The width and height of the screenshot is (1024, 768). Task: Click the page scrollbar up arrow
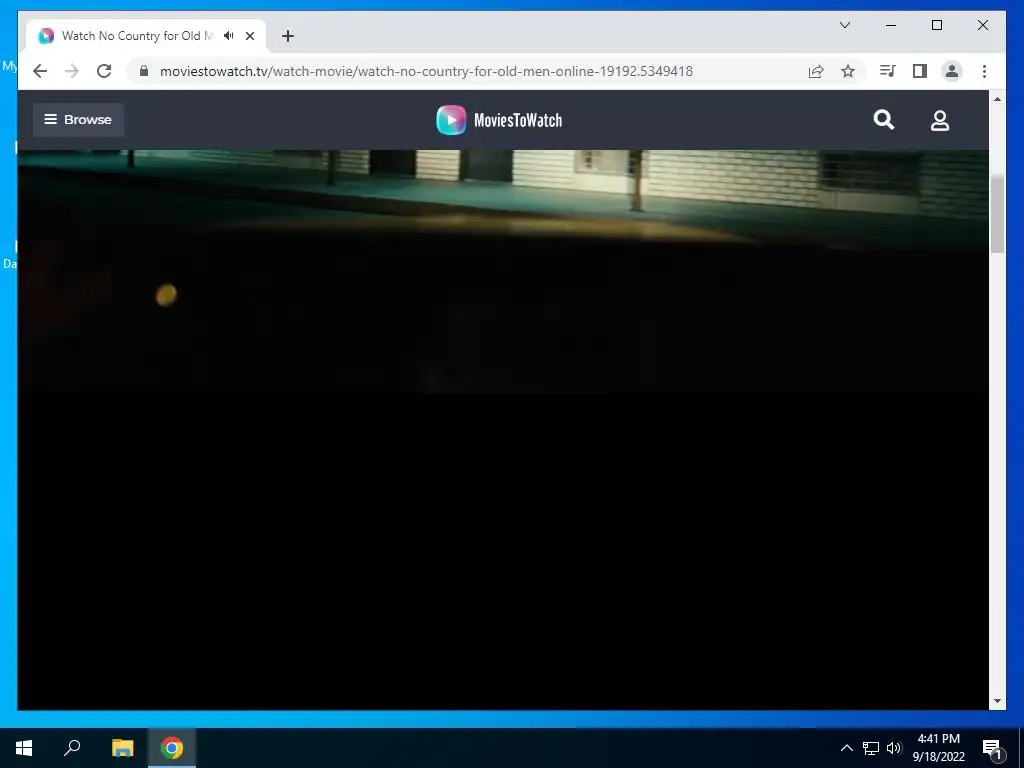[997, 99]
